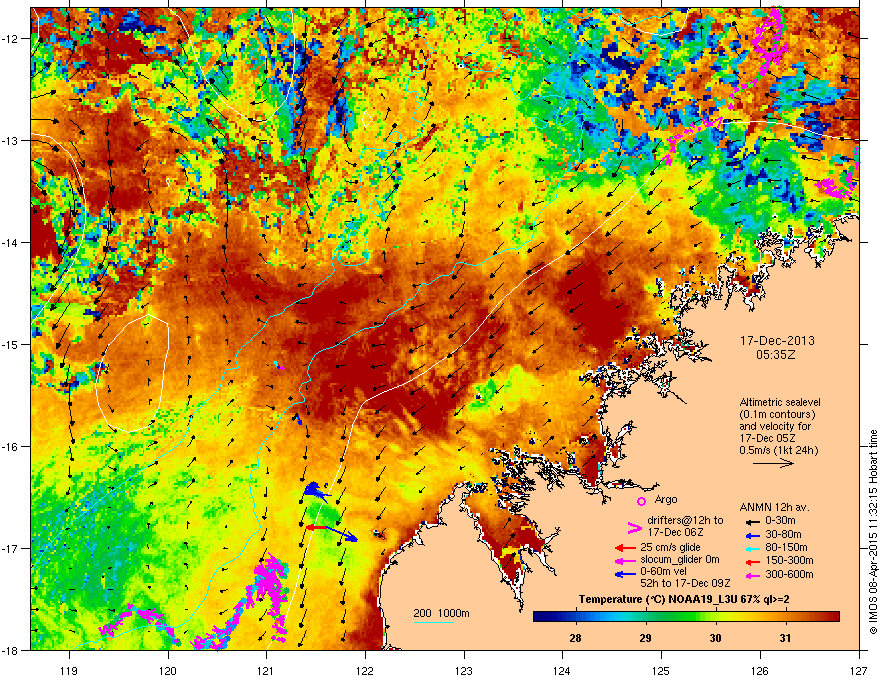The image size is (880, 680).
Task: Select the magenta slocum_glider 0m arrow symbol
Action: tap(625, 560)
